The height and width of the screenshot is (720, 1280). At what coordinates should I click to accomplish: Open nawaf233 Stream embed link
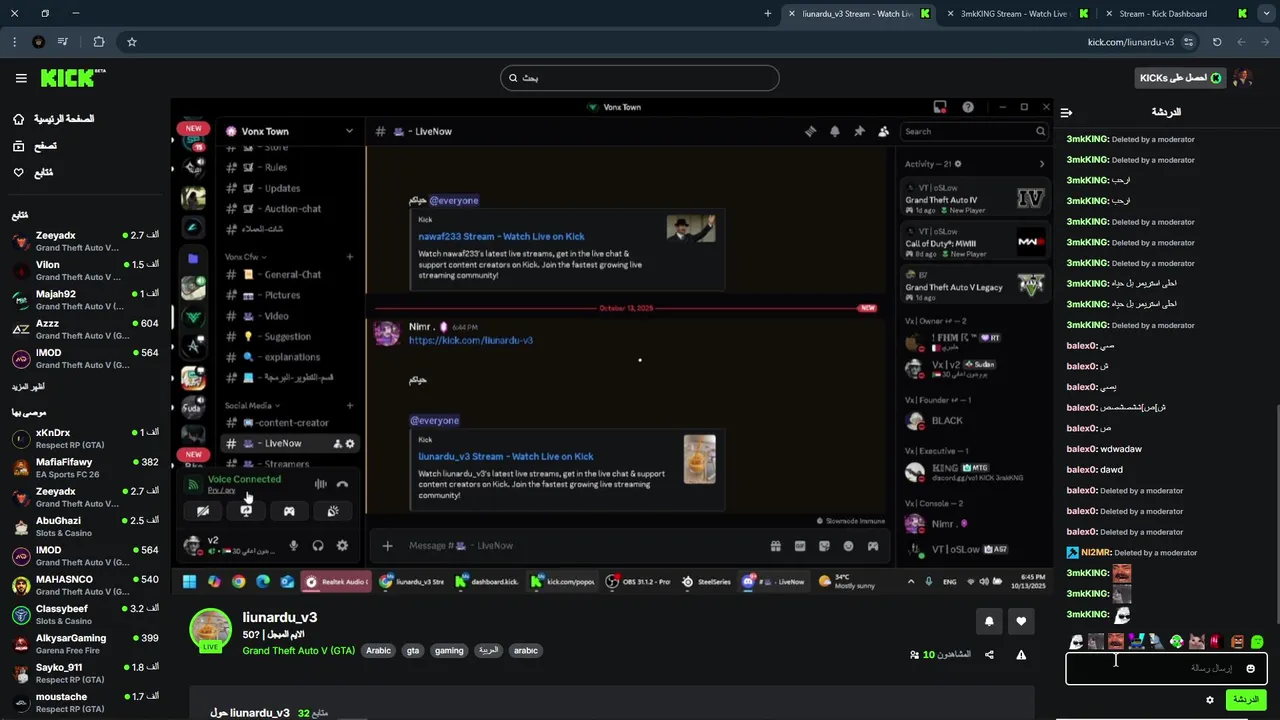(501, 236)
